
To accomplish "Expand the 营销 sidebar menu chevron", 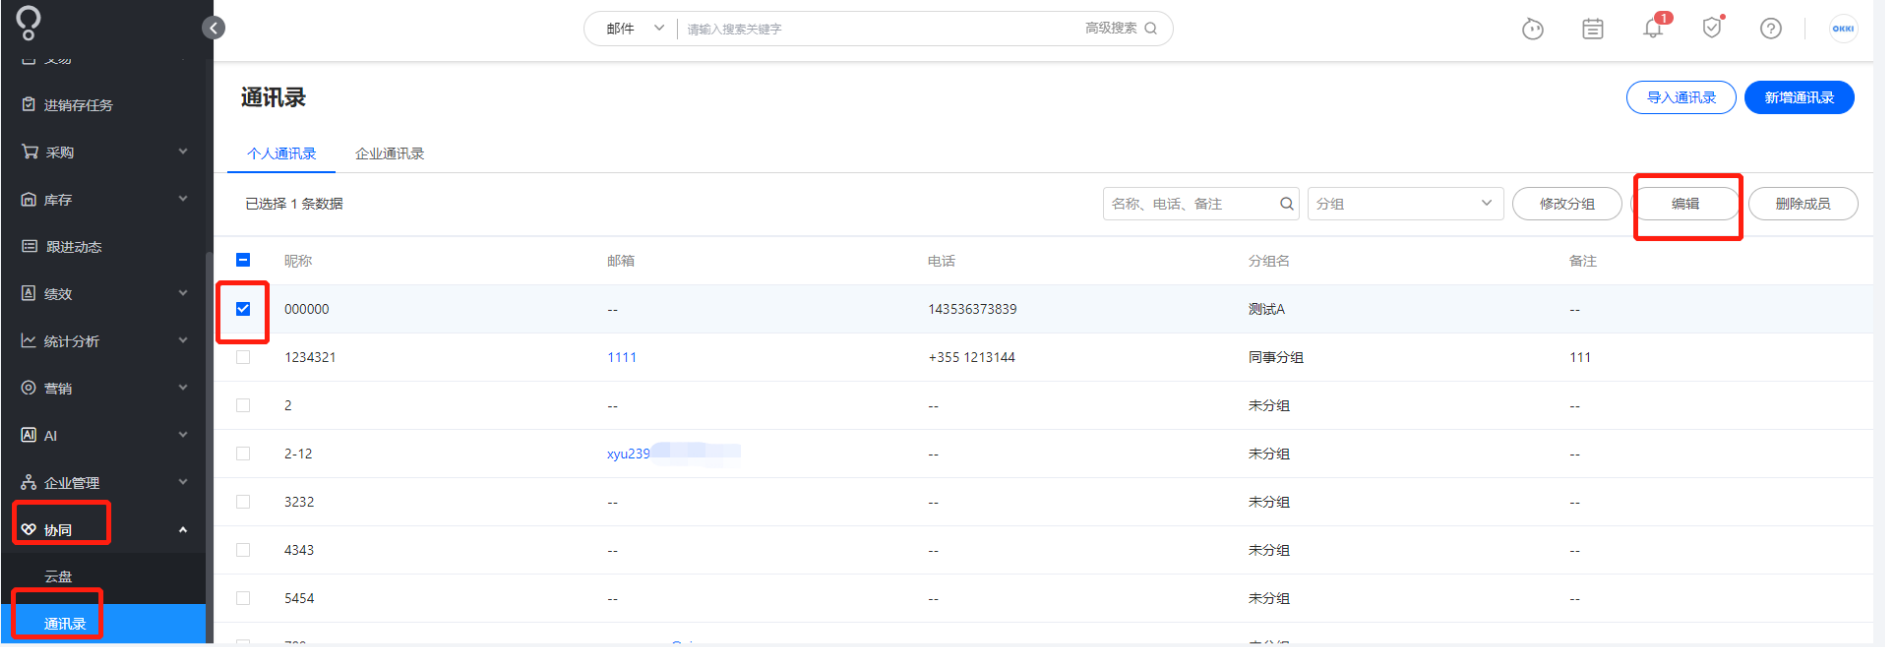I will (183, 387).
